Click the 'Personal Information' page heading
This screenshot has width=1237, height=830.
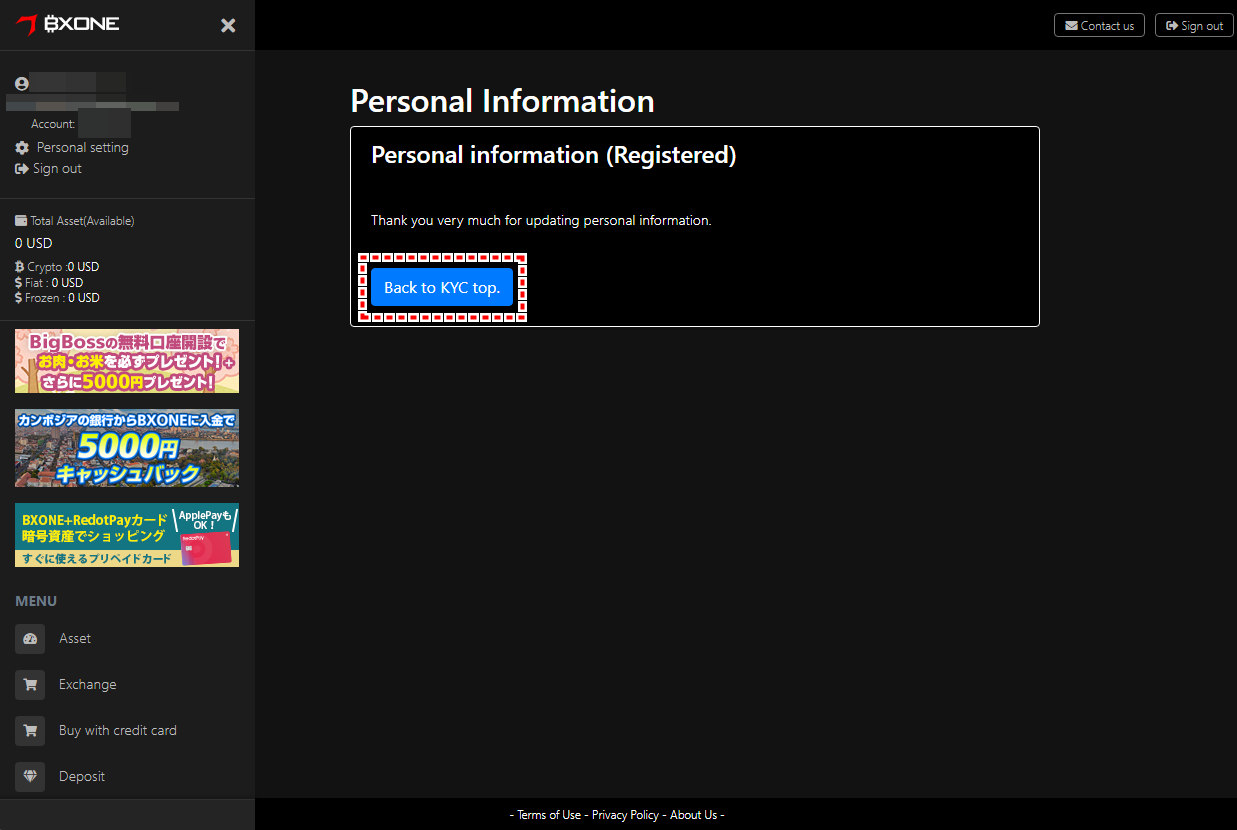(503, 101)
